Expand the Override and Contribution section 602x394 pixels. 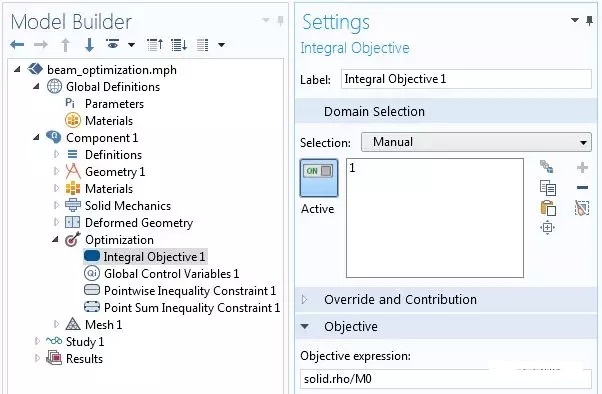click(x=305, y=300)
